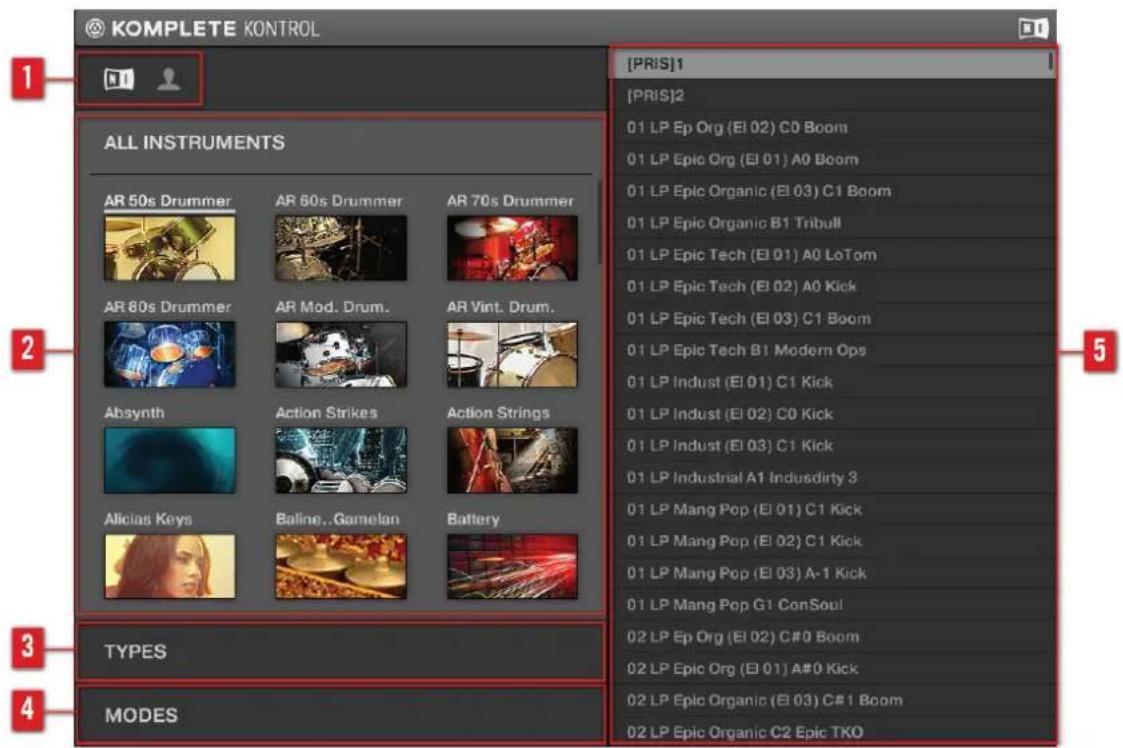Select 01 LP Epic Organic (El 03) C1 Boom
Image resolution: width=1123 pixels, height=748 pixels.
coord(833,191)
